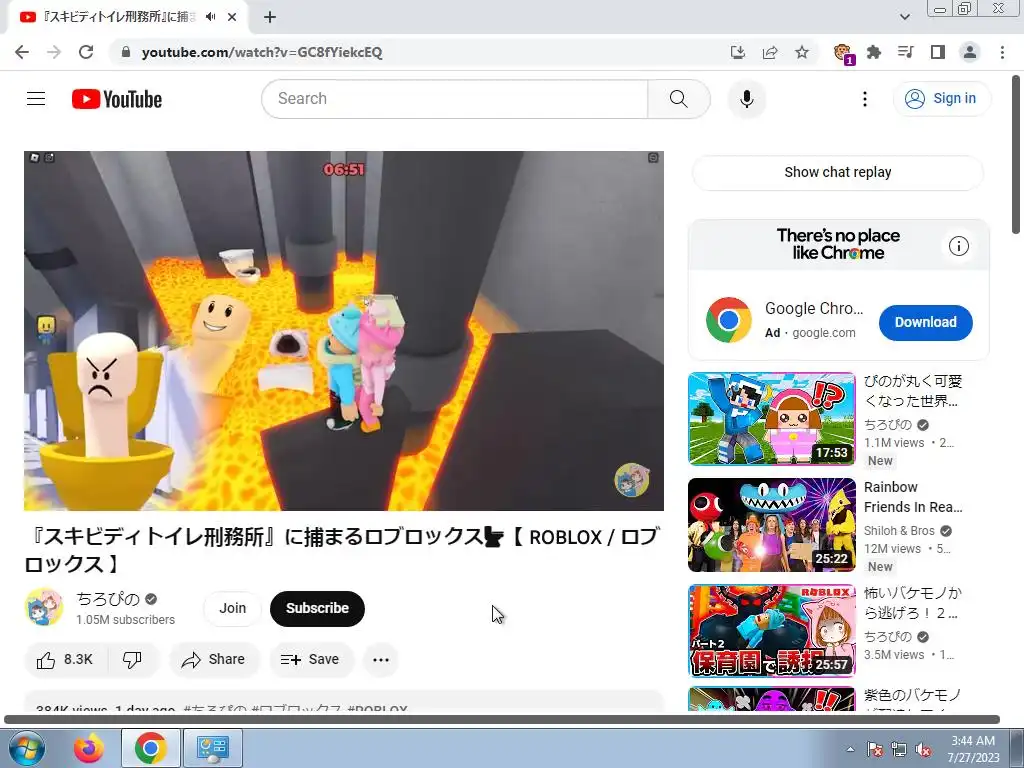Click the Sign in button
The height and width of the screenshot is (768, 1024).
point(941,99)
